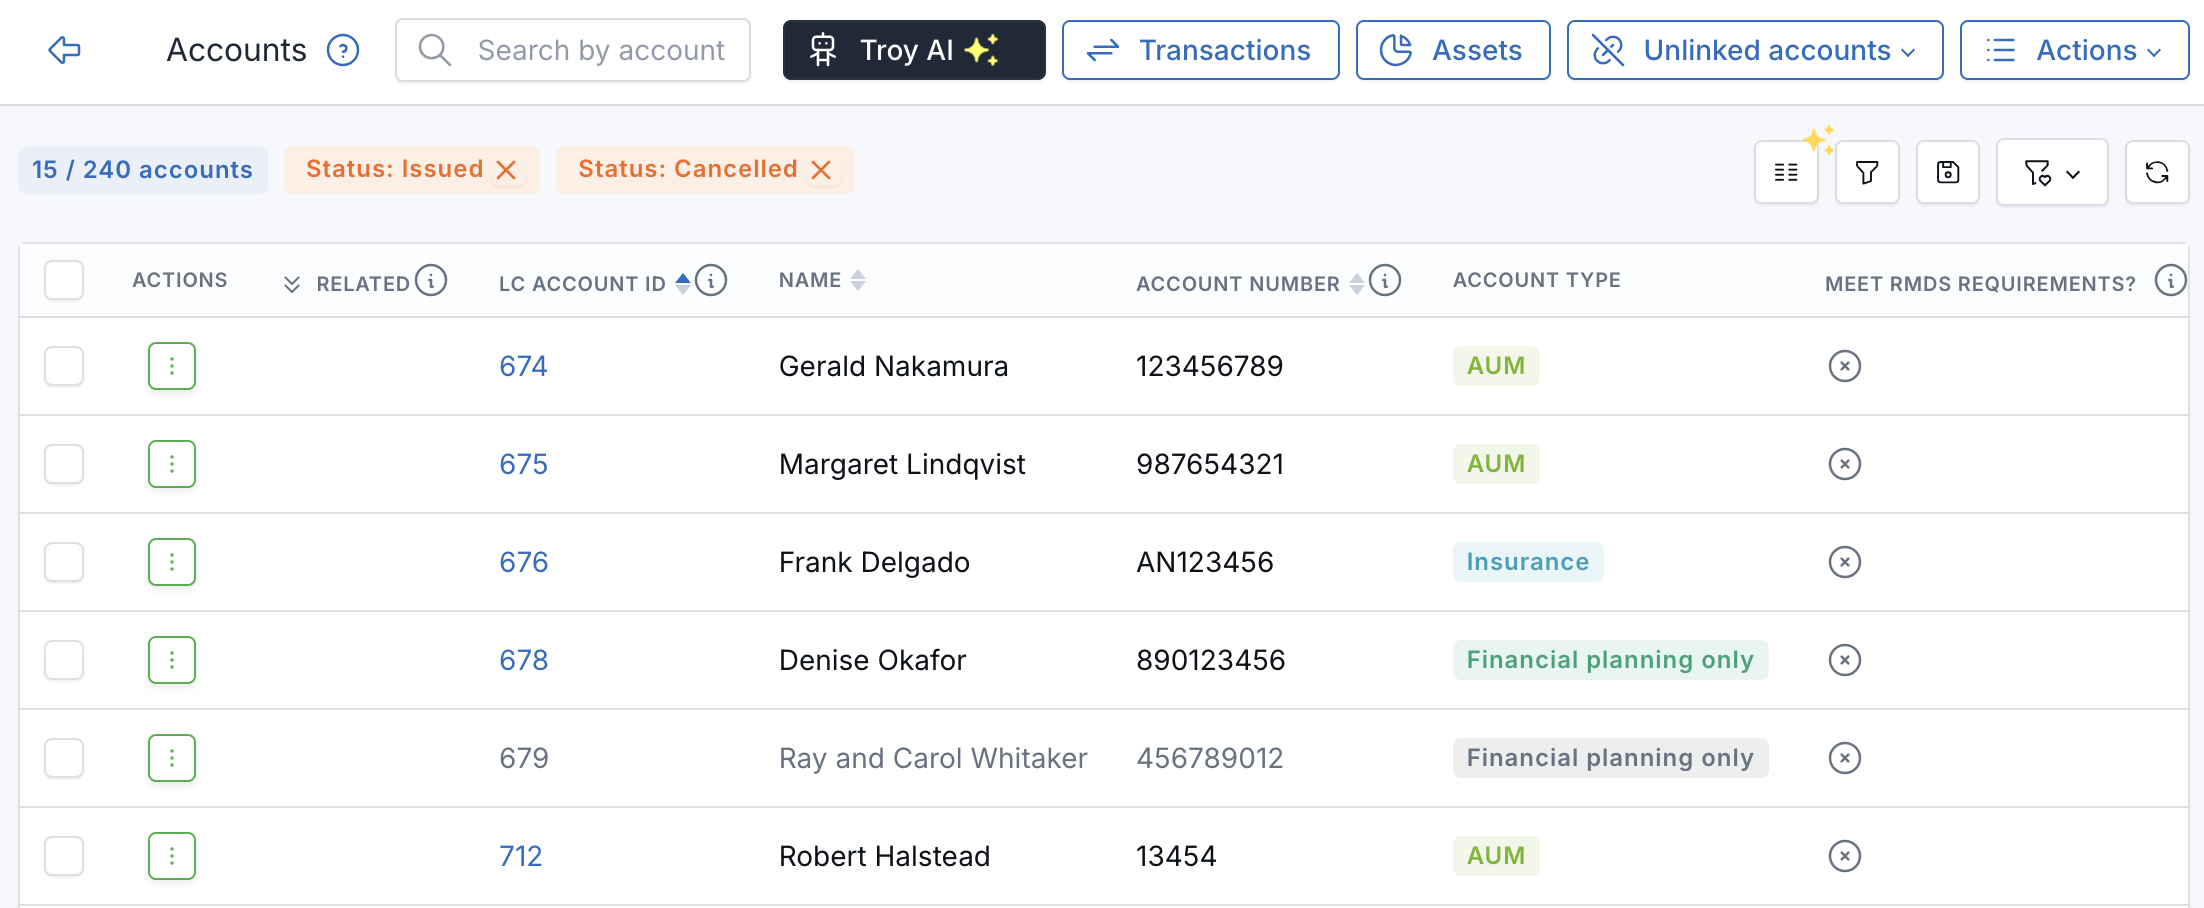
Task: Sort by LC Account ID column
Action: click(683, 283)
